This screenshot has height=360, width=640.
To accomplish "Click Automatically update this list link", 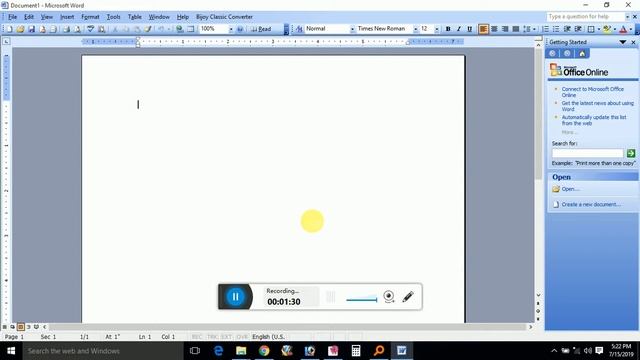I will [x=594, y=120].
